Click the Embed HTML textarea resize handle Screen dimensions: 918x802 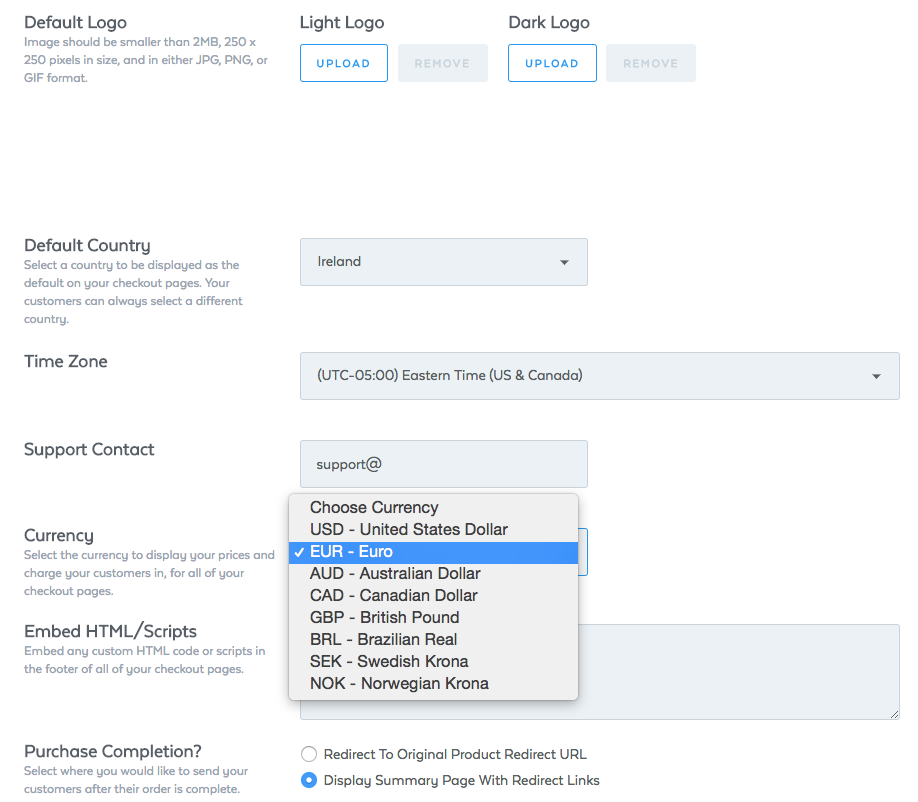coord(895,714)
